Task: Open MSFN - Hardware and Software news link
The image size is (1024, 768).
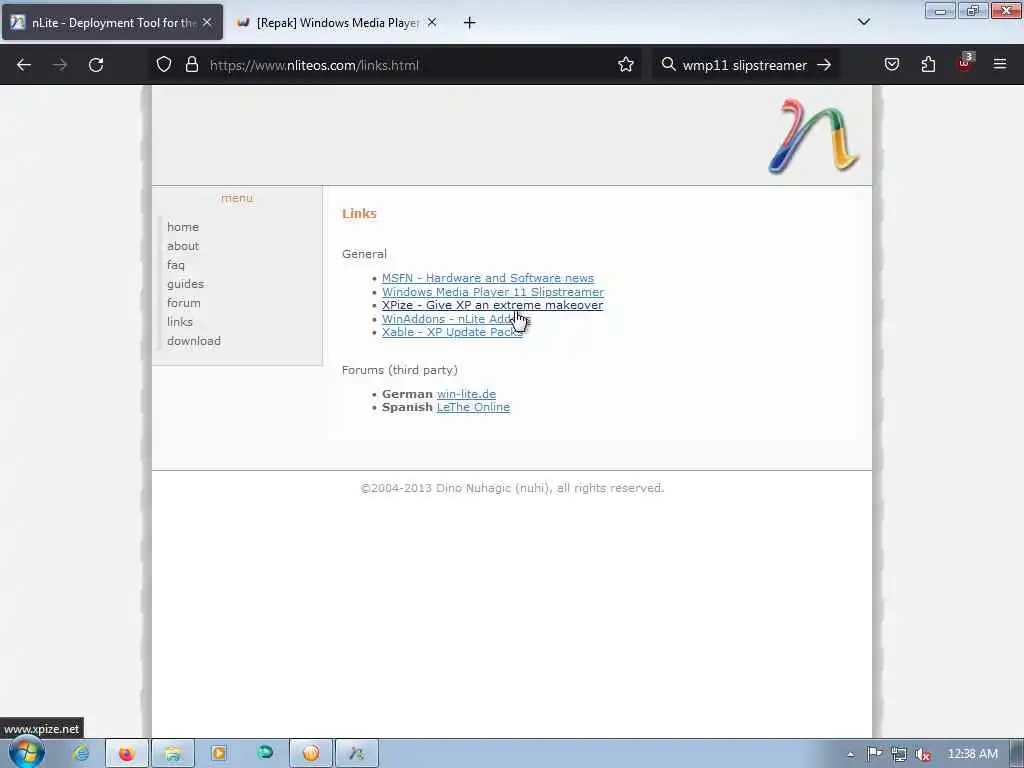Action: (x=488, y=278)
